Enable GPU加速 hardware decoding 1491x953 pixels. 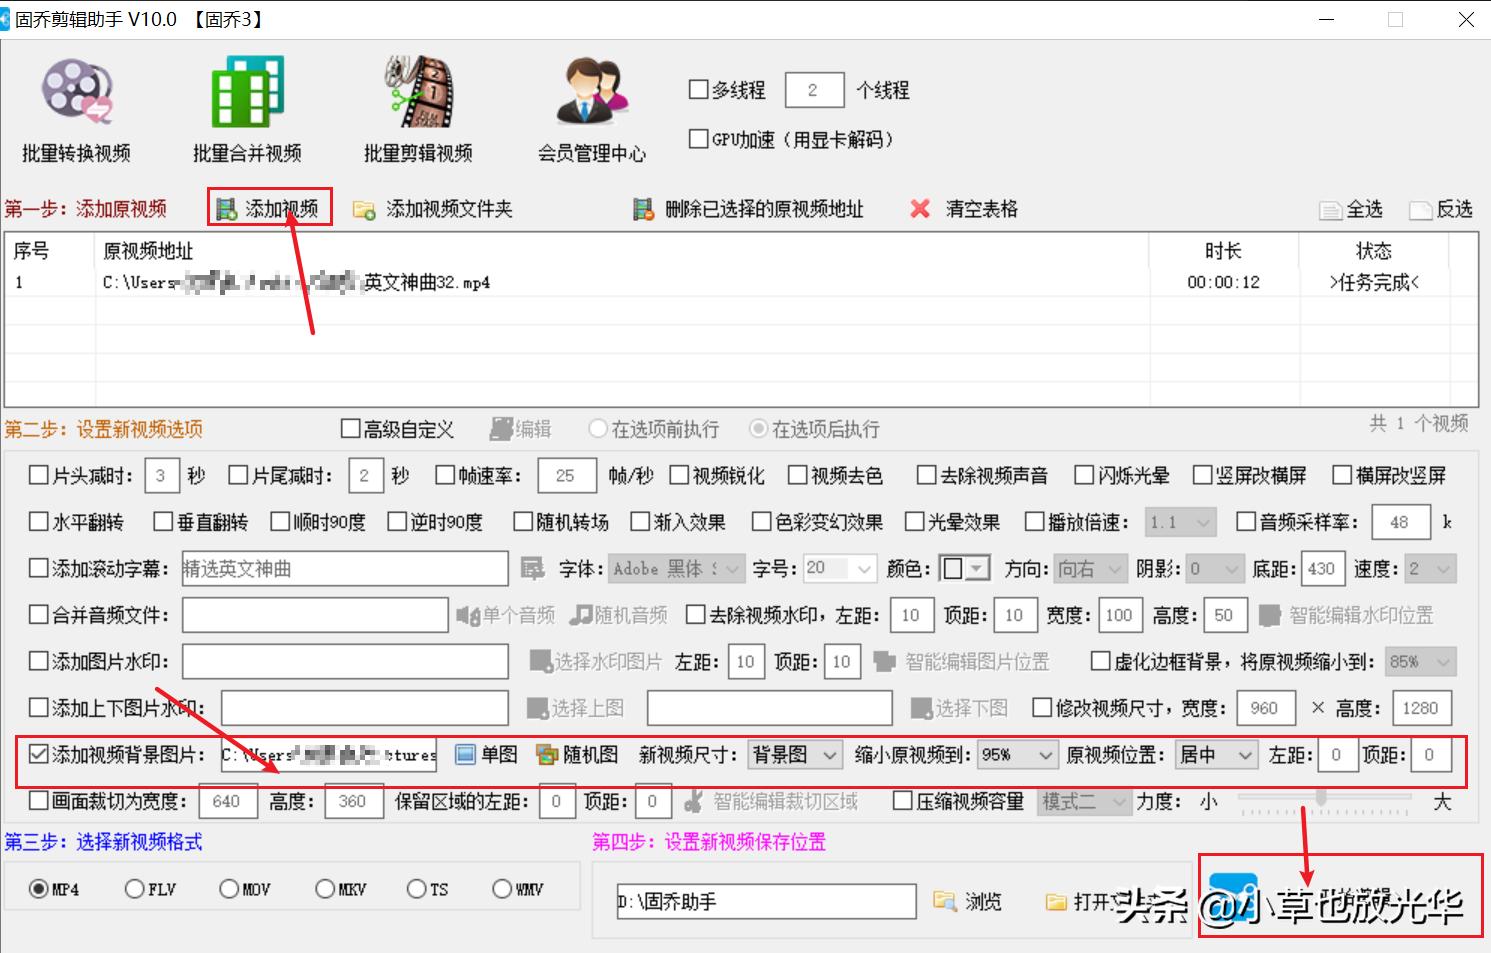697,138
